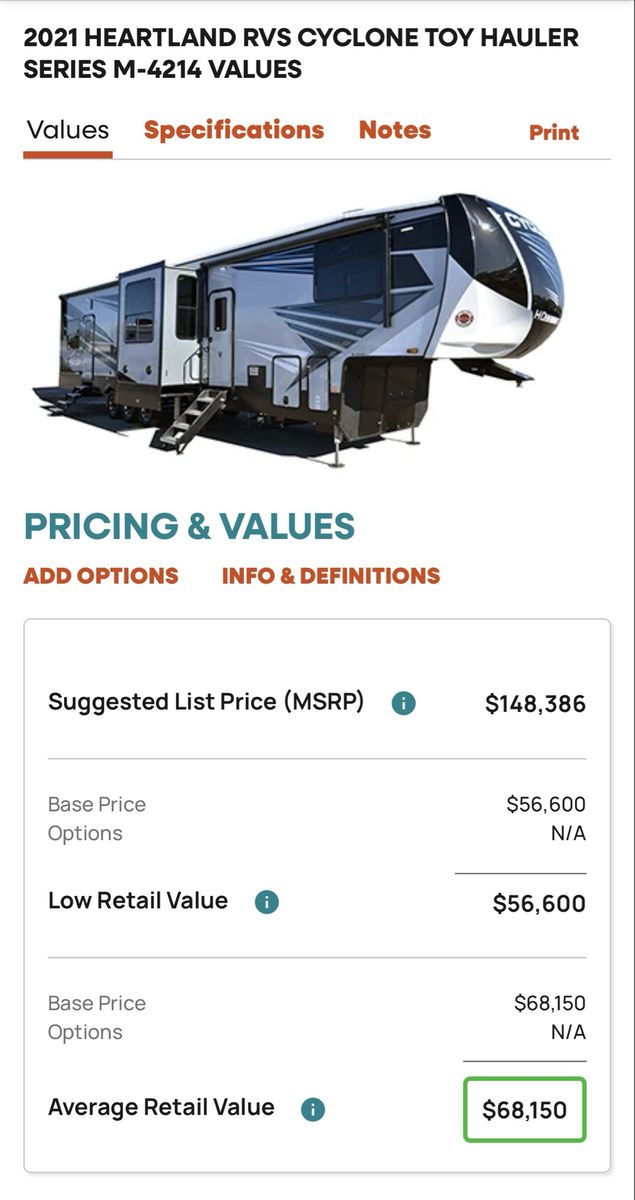Click the info icon next to Average Retail Value
This screenshot has height=1200, width=635.
313,1109
